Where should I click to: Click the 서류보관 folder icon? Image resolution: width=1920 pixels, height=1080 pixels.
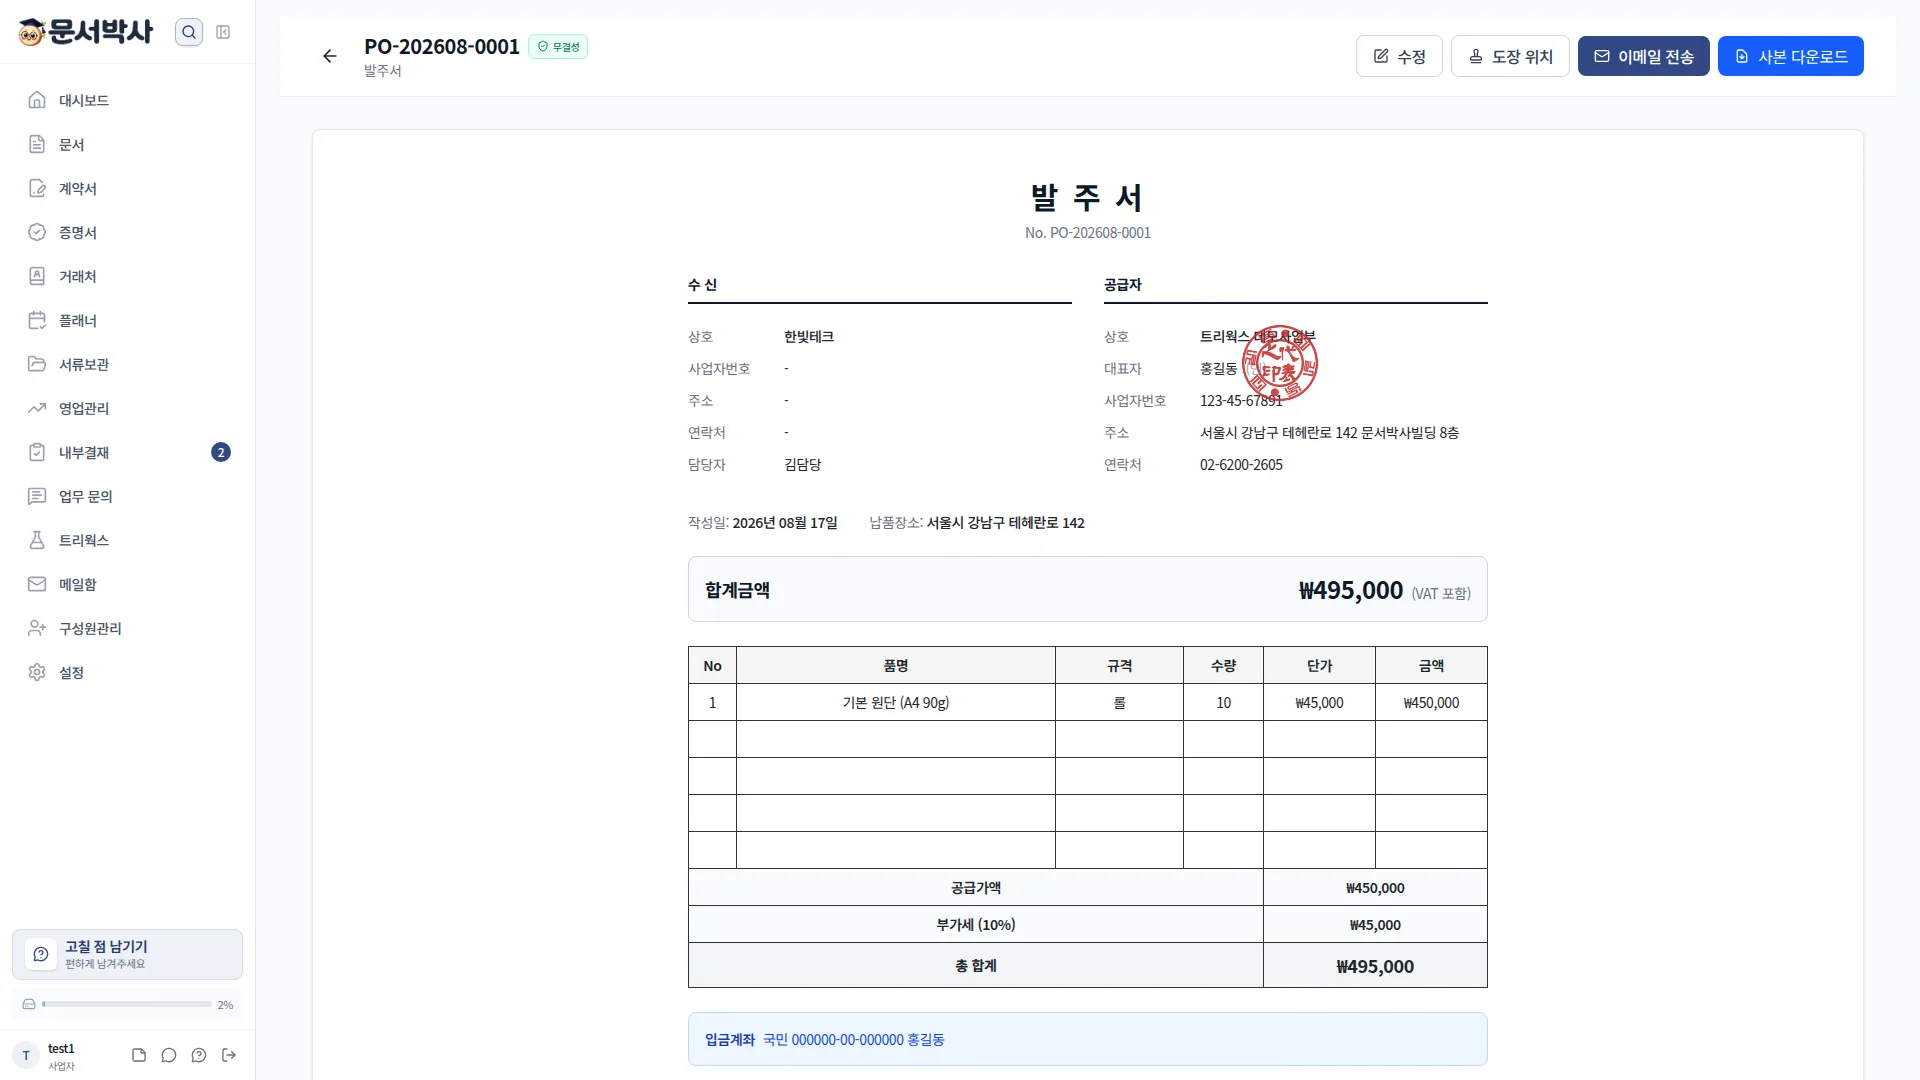click(x=37, y=364)
